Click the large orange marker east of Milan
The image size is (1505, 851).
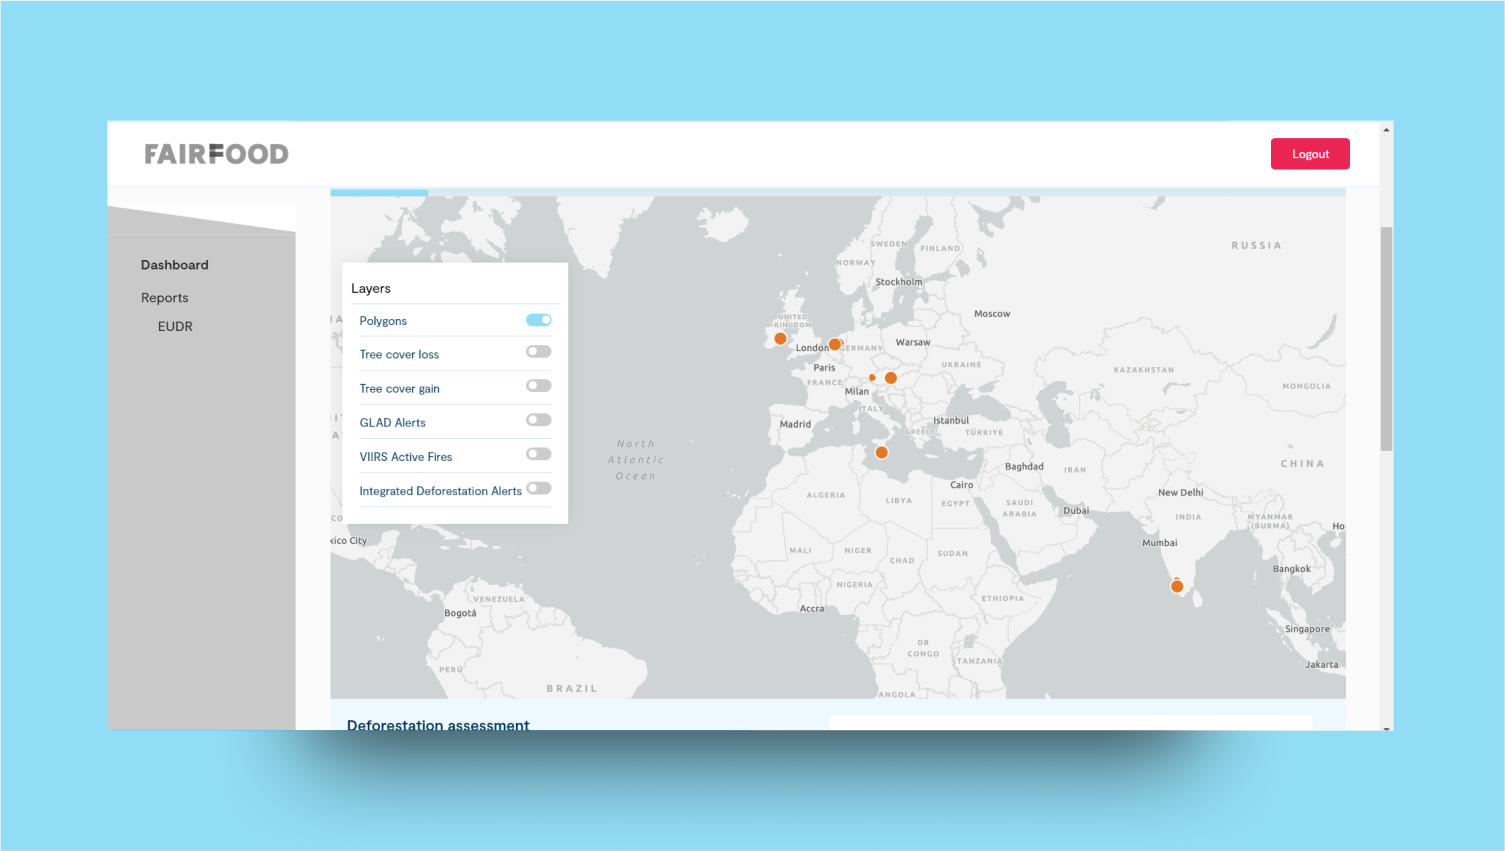(x=891, y=378)
